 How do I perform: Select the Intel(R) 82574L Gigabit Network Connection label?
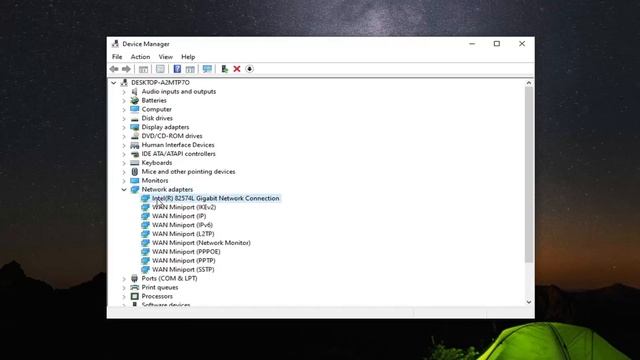click(216, 198)
